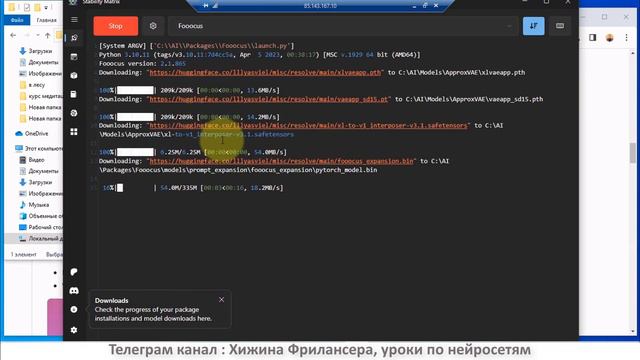This screenshot has height=360, width=640.
Task: Toggle the browser side panel icon
Action: point(593,38)
